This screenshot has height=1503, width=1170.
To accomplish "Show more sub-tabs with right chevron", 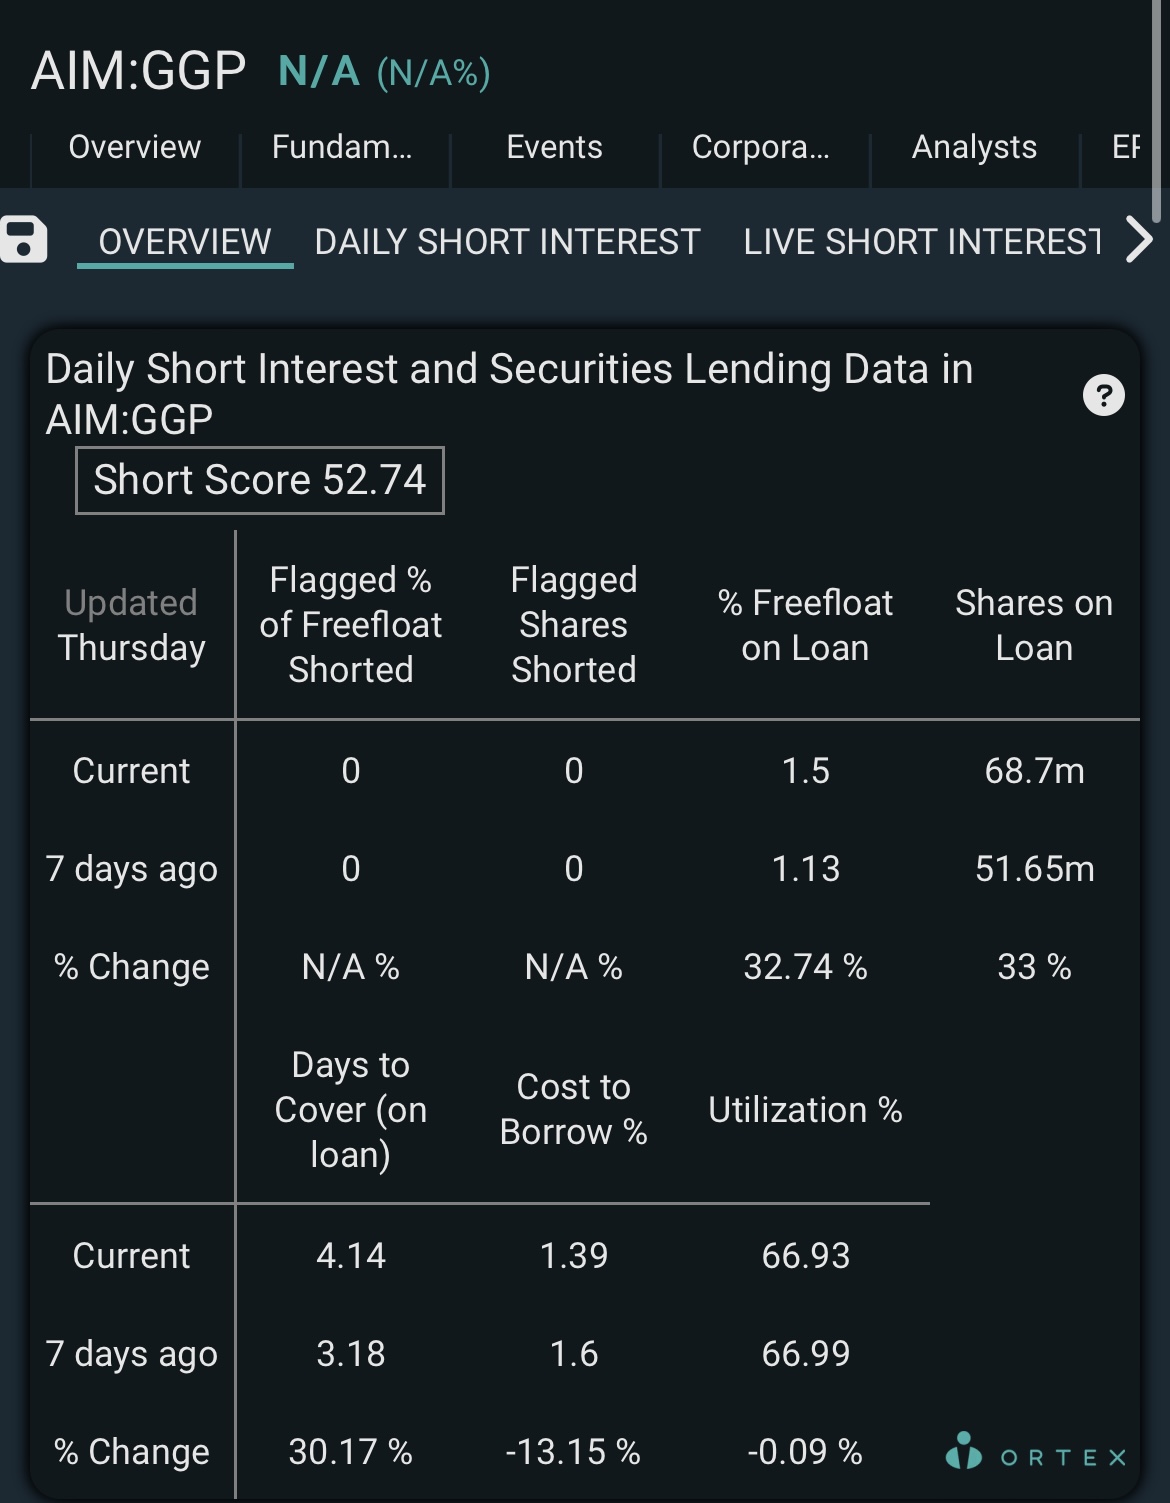I will [1139, 240].
